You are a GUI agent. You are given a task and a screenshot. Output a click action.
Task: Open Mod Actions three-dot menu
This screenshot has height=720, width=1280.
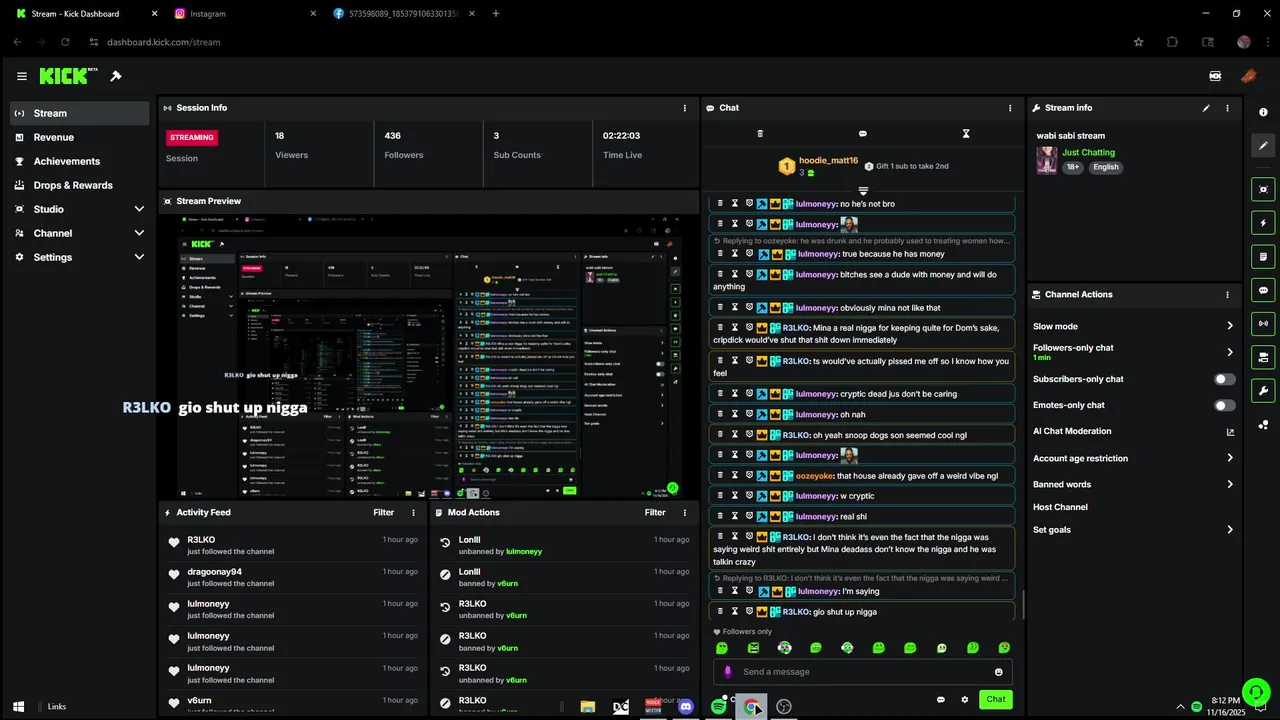[685, 513]
